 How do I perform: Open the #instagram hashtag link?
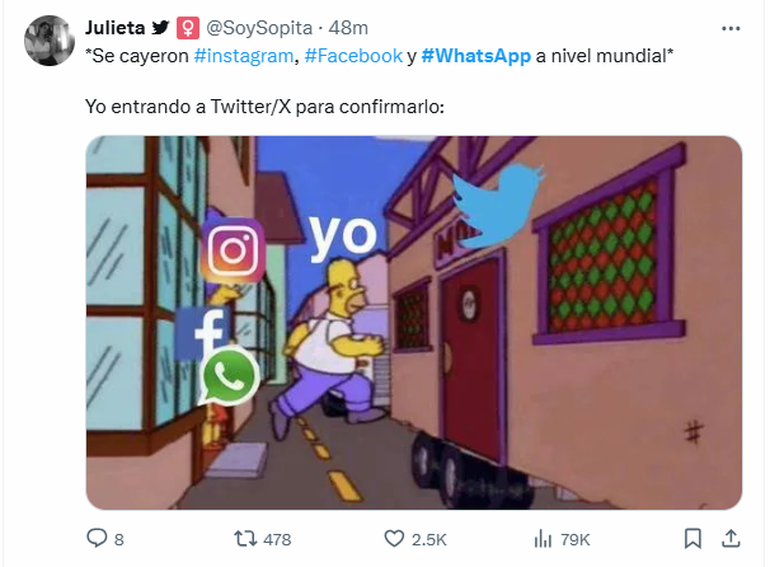[x=244, y=56]
